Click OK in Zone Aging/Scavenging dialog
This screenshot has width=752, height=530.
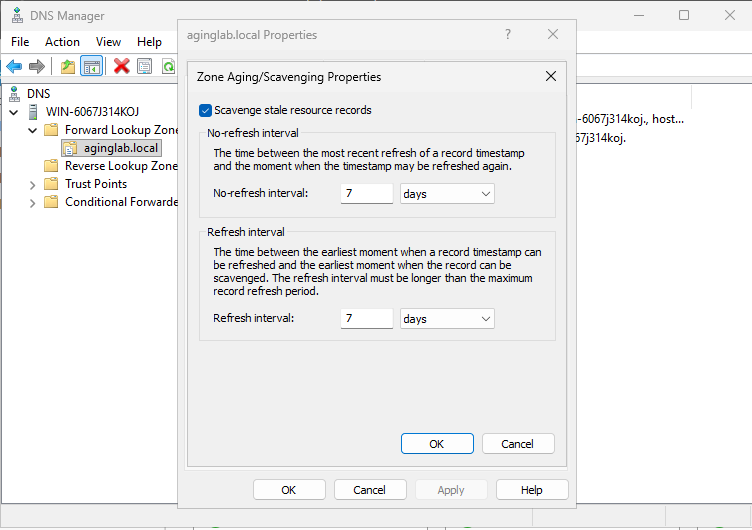[x=437, y=444]
